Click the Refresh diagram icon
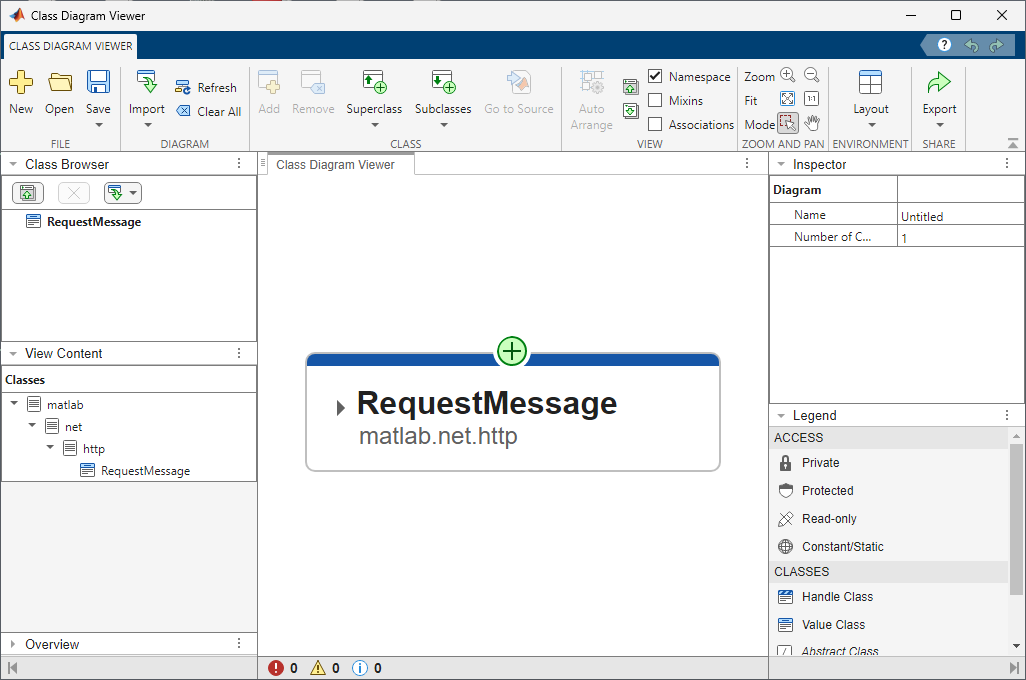1026x680 pixels. point(183,87)
